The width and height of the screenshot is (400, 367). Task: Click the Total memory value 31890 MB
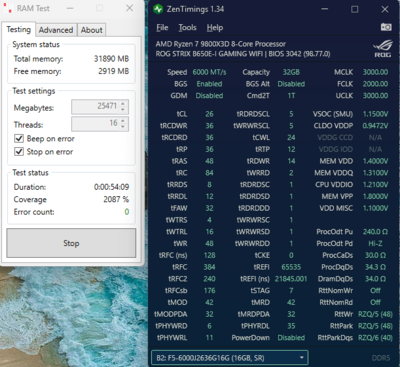pos(111,59)
